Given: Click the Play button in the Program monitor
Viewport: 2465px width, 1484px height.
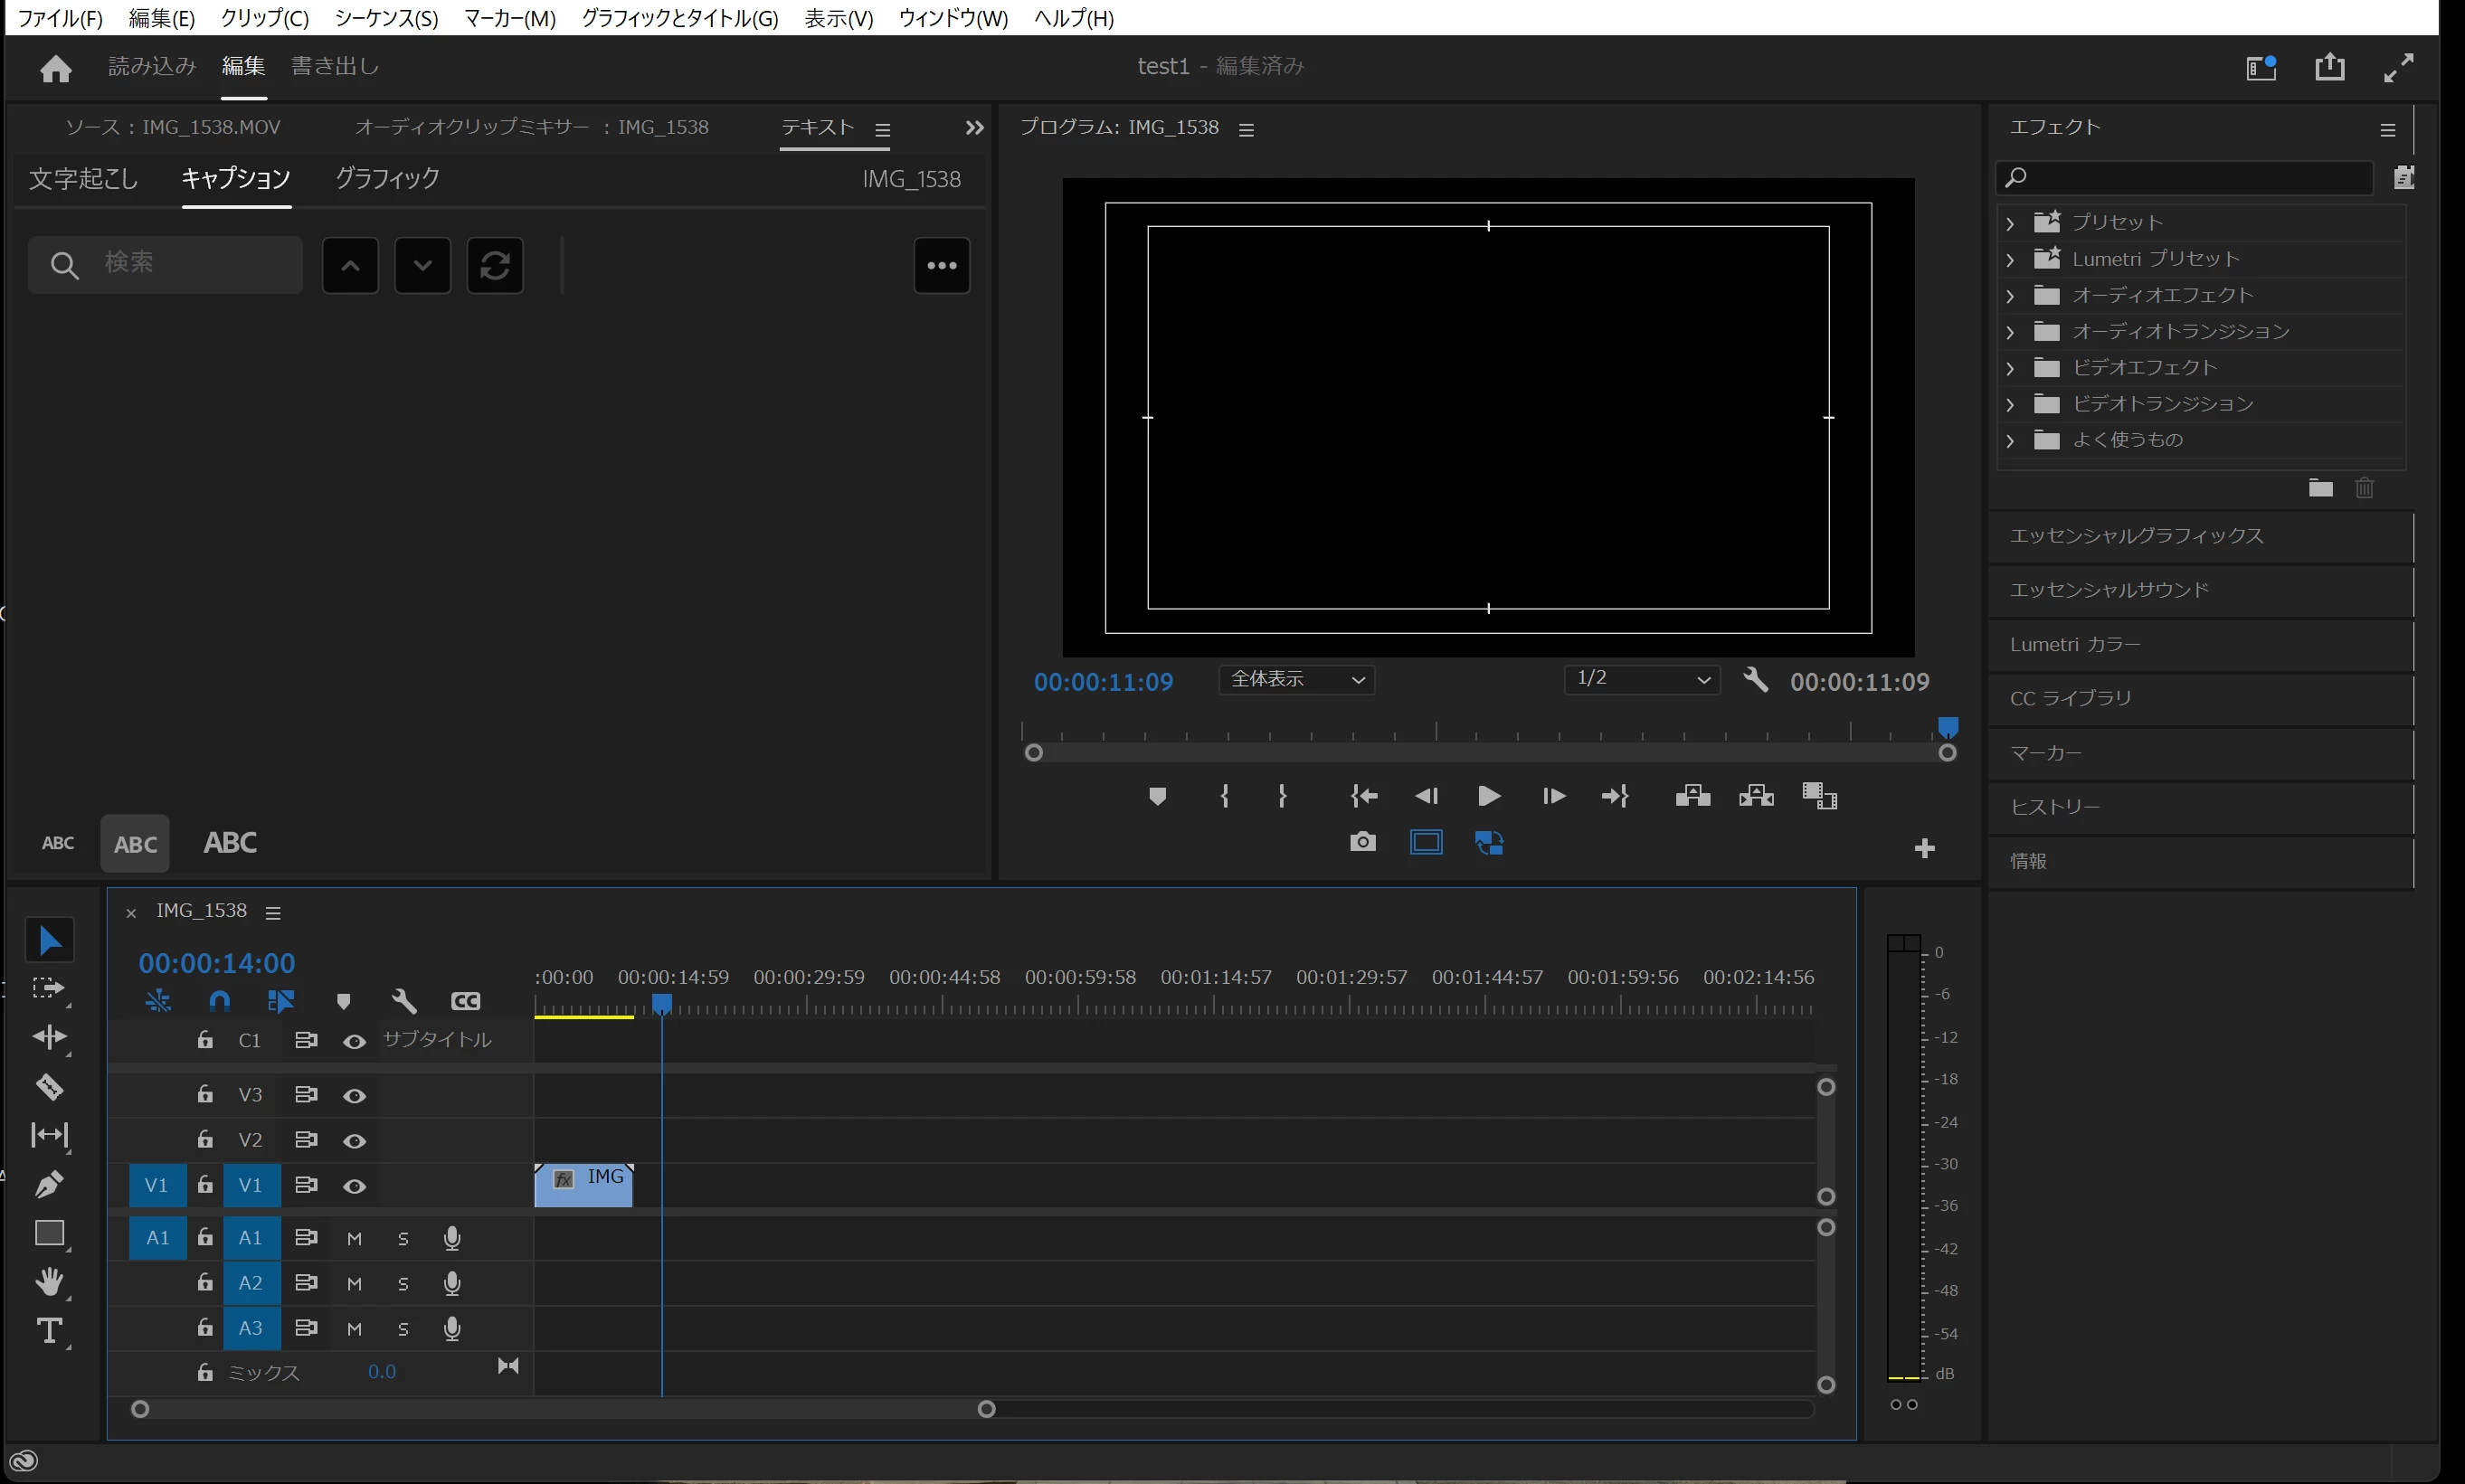Looking at the screenshot, I should pos(1488,796).
